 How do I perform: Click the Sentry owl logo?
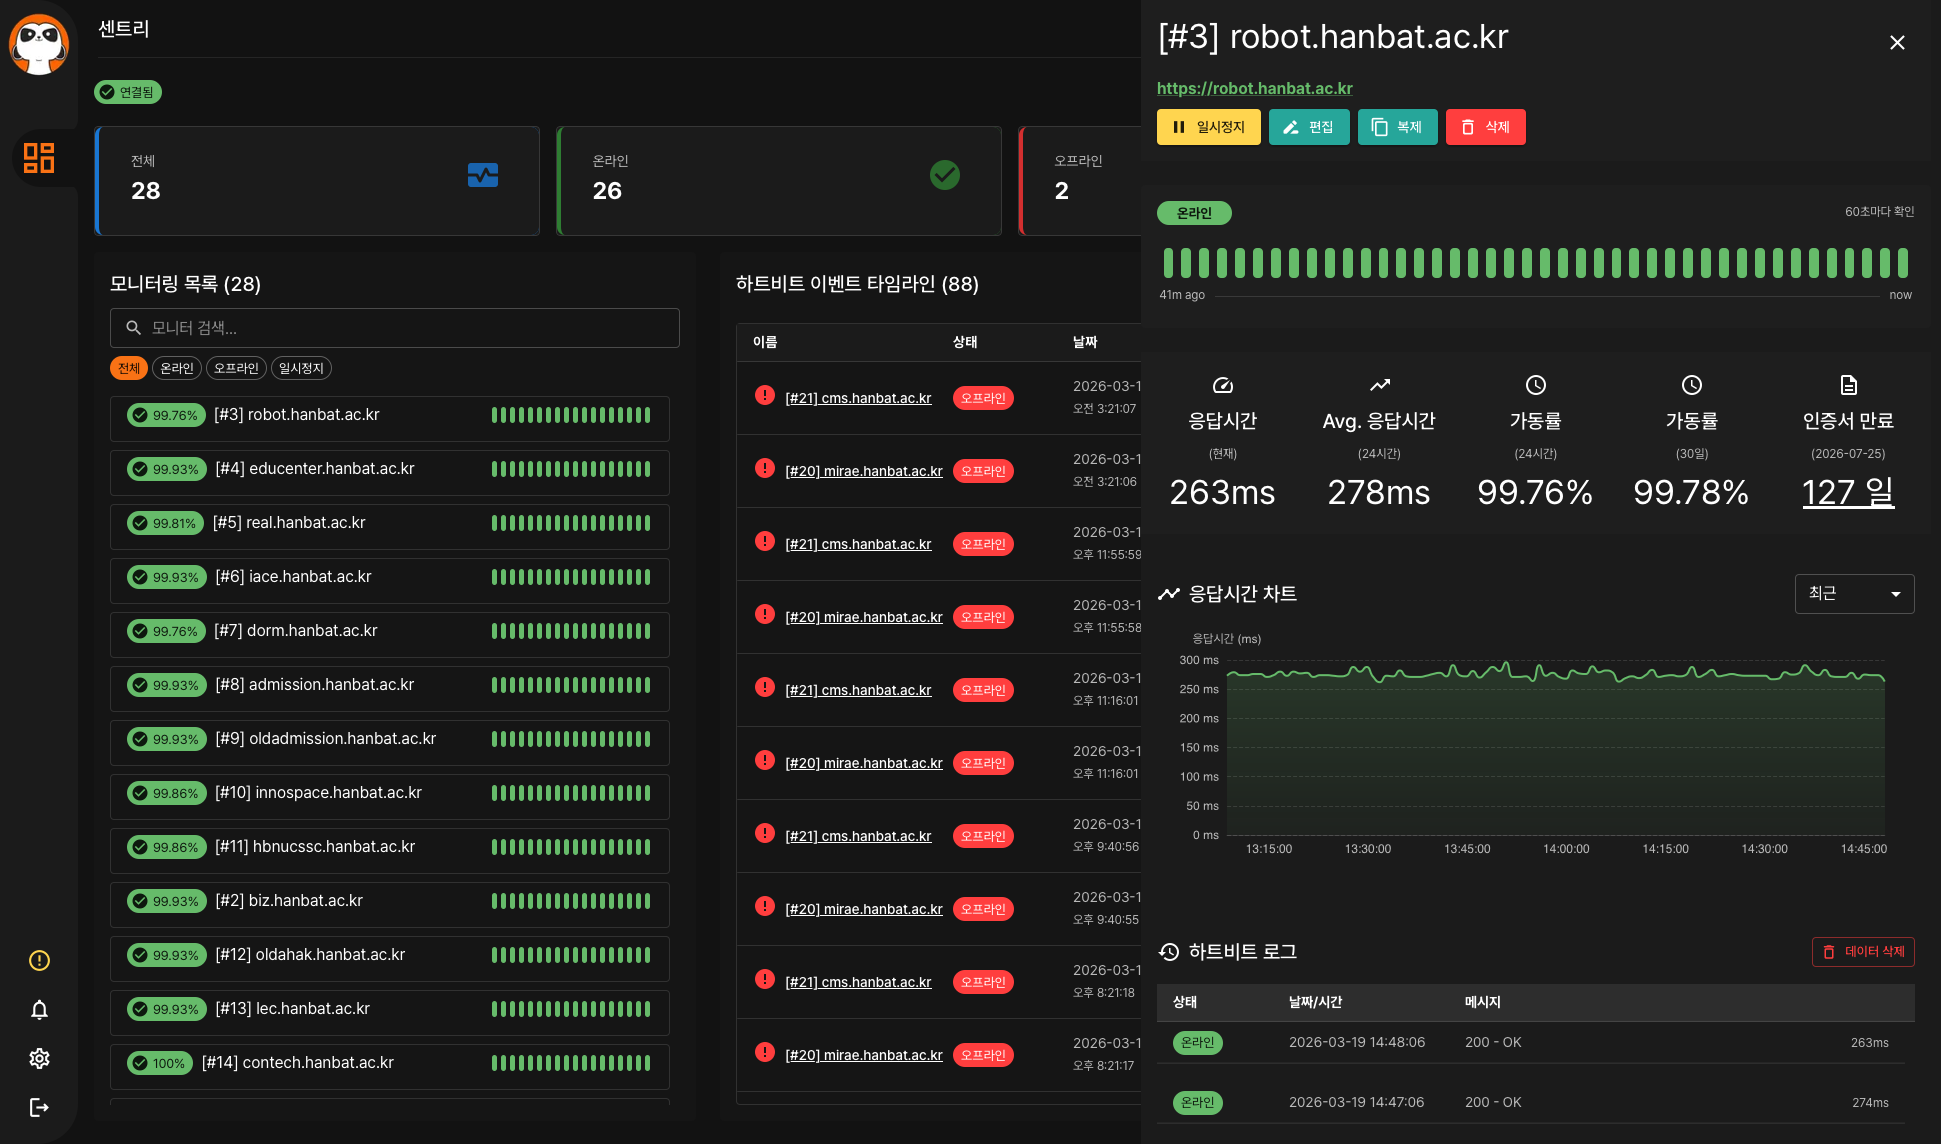40,44
